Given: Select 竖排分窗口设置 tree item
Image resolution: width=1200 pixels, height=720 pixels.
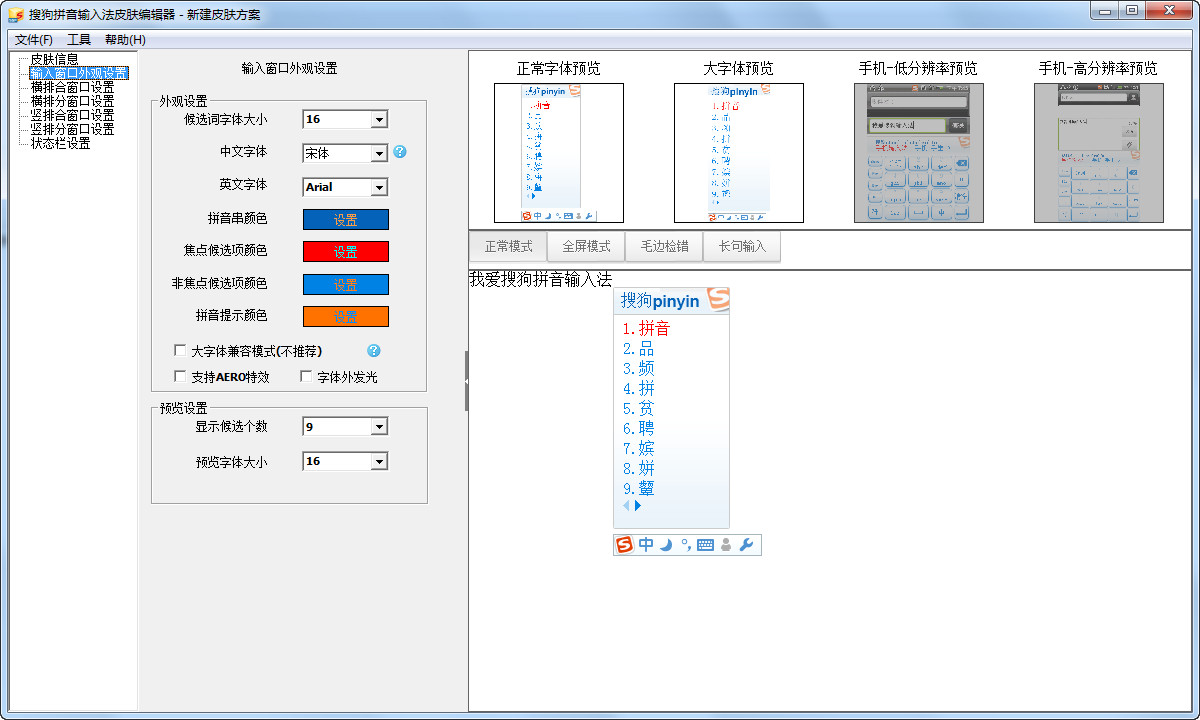Looking at the screenshot, I should coord(72,129).
